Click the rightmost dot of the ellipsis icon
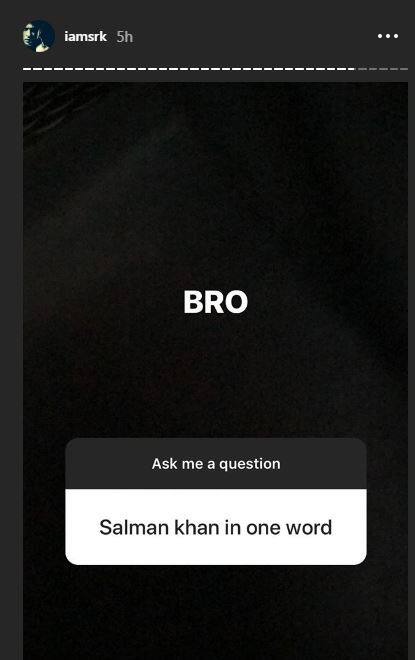Viewport: 415px width, 660px height. tap(396, 36)
